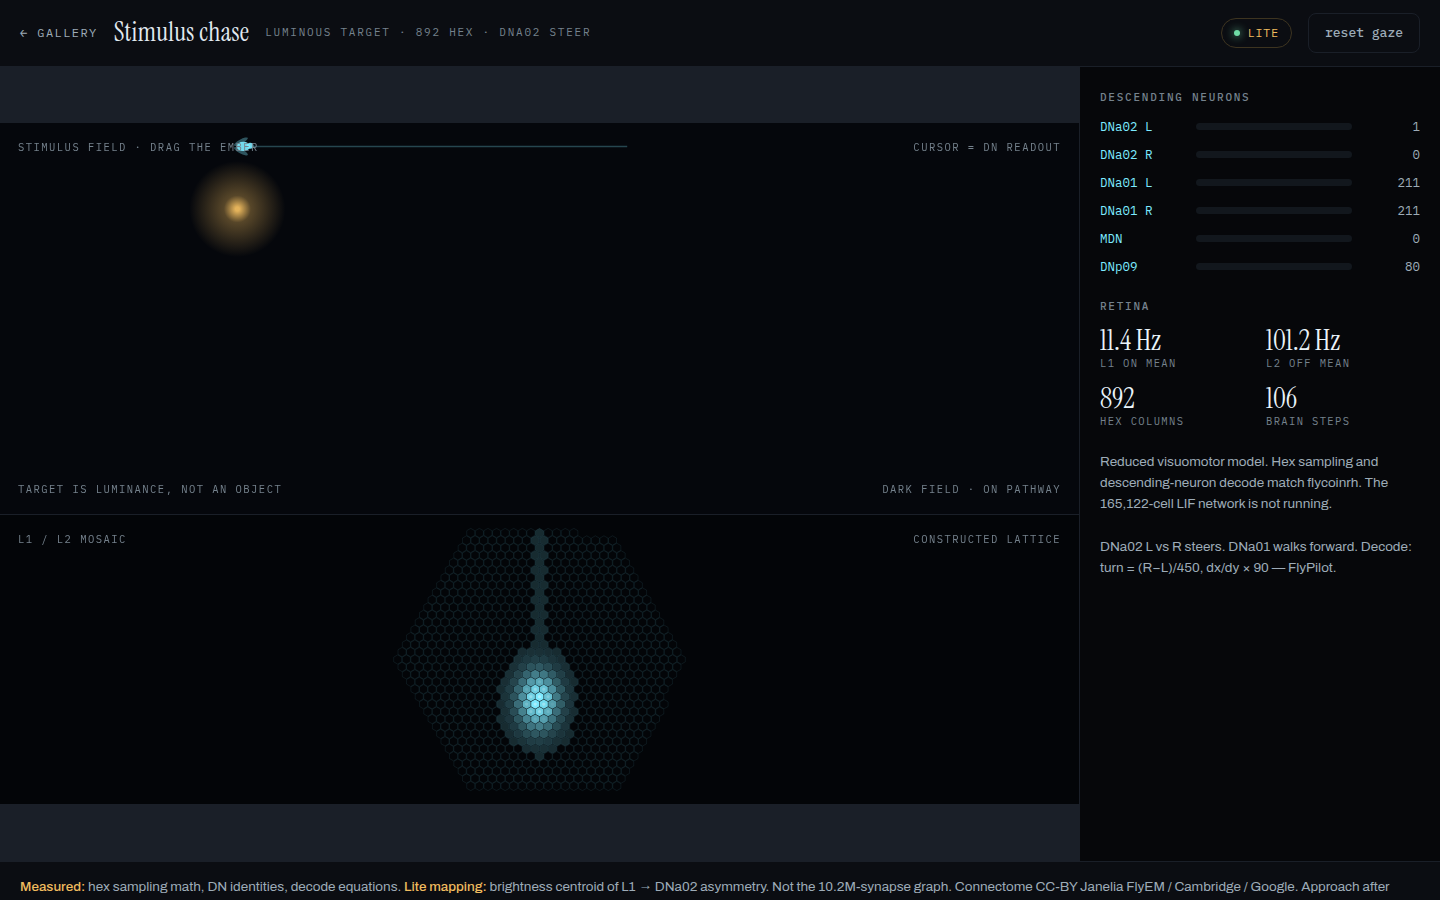Select the DNa02 L neuron label
This screenshot has width=1440, height=900.
[1126, 127]
